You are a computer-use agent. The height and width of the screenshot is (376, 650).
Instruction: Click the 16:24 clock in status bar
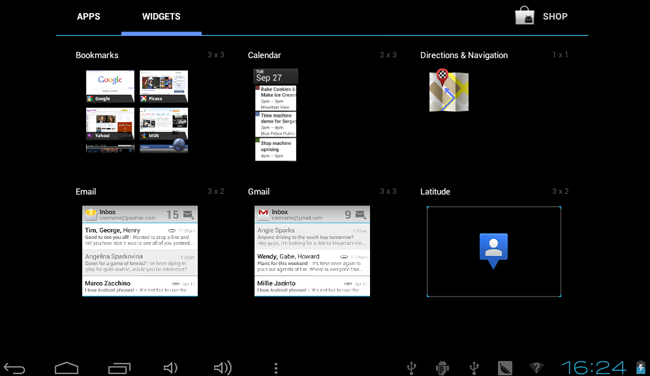click(594, 368)
